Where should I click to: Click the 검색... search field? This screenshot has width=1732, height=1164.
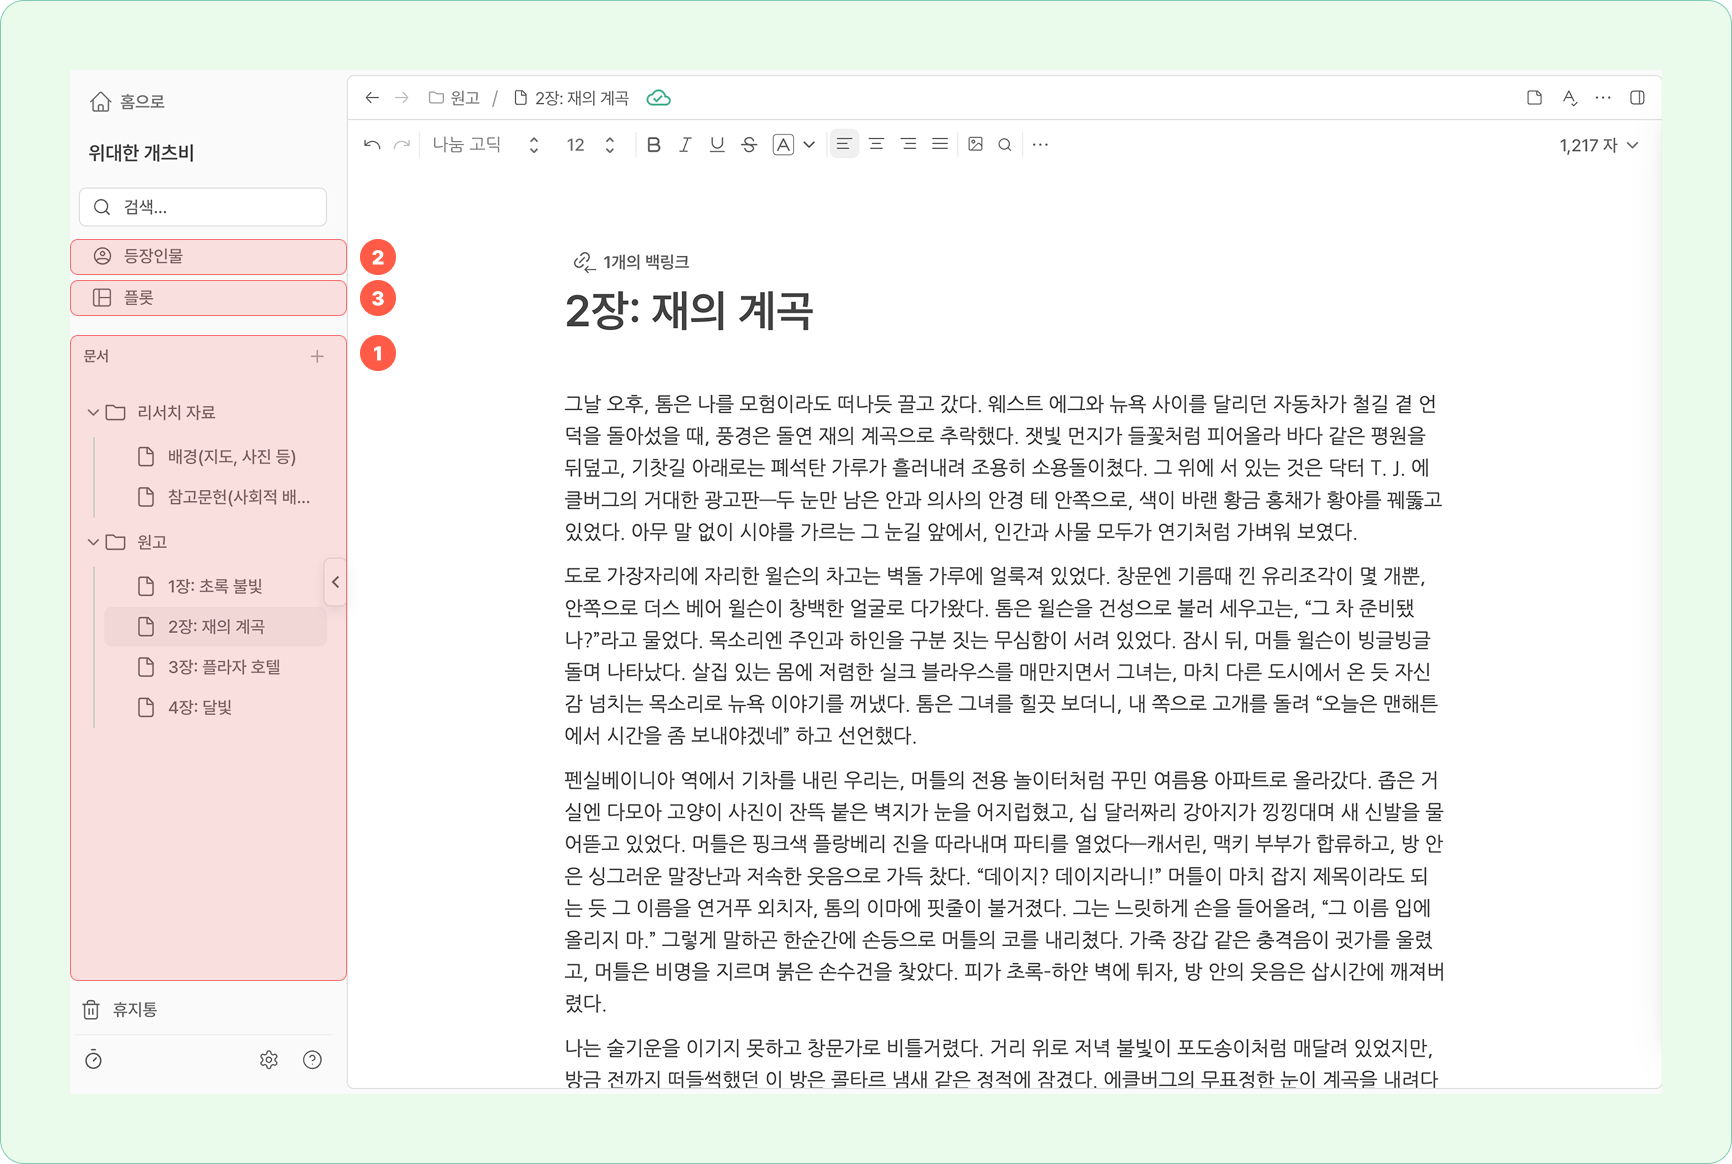(x=203, y=207)
